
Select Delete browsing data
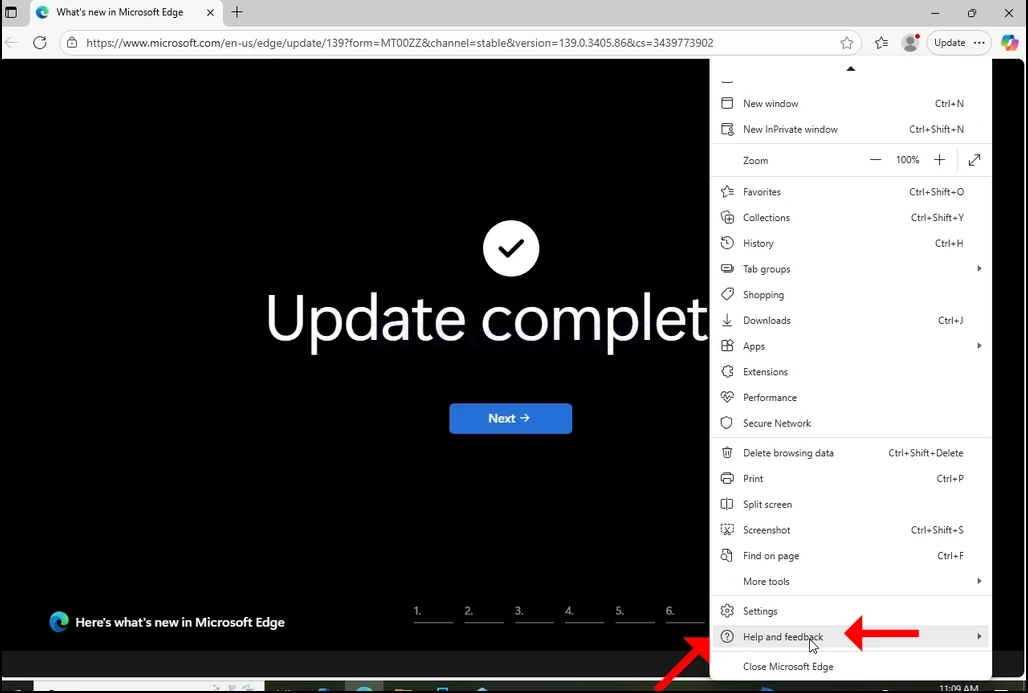(x=850, y=453)
